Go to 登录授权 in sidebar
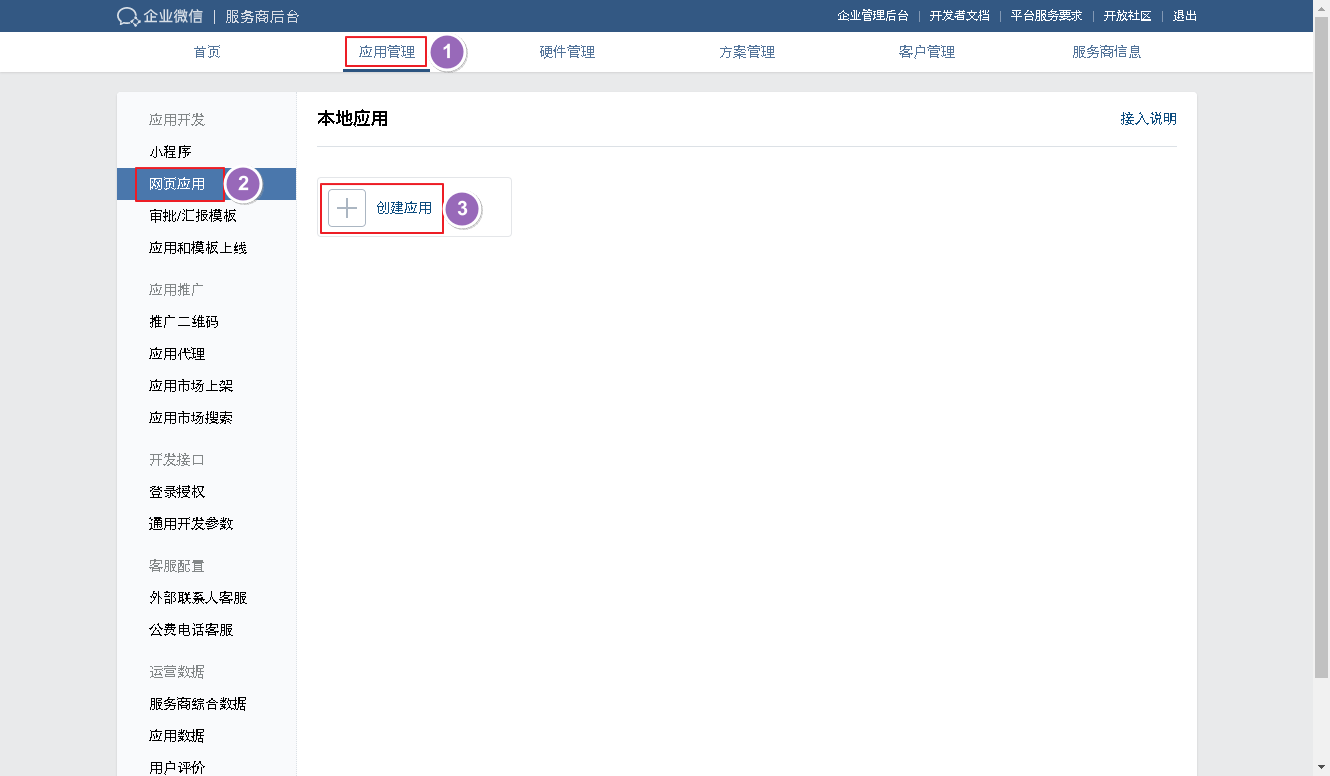The width and height of the screenshot is (1330, 776). click(x=177, y=492)
